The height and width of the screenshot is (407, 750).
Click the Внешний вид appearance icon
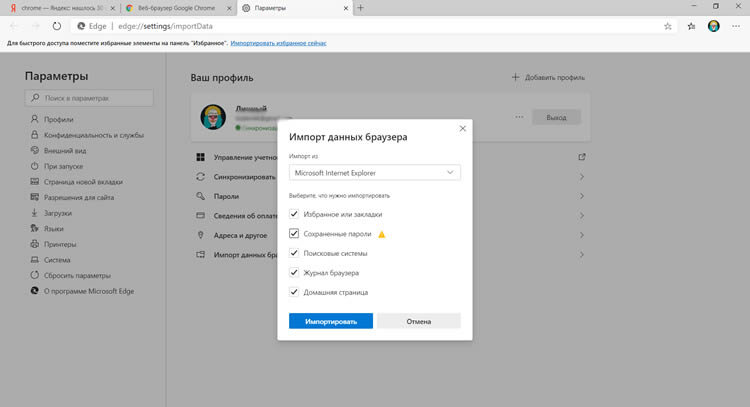[x=34, y=150]
